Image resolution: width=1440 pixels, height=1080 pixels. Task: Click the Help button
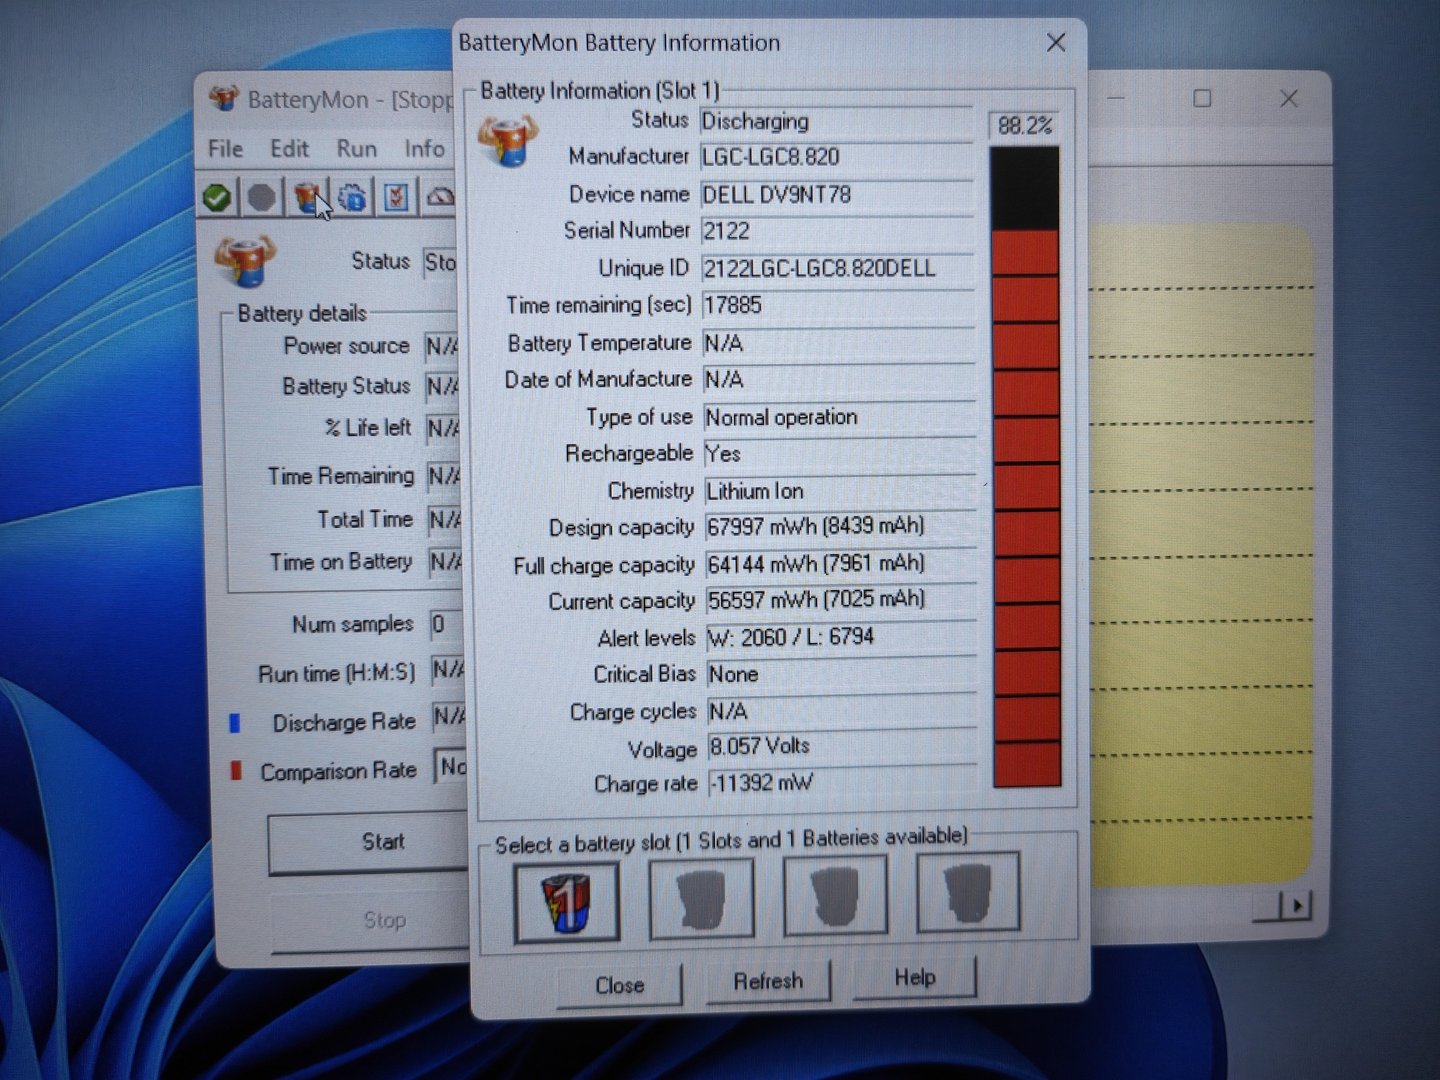click(914, 977)
